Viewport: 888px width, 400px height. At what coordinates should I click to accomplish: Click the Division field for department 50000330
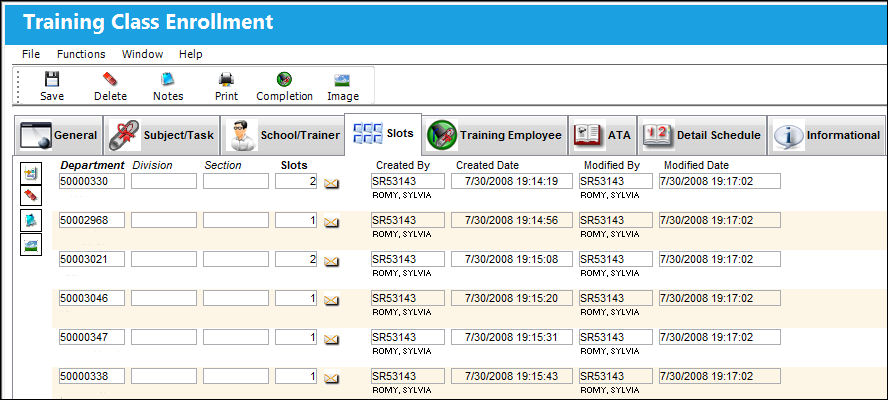pos(164,181)
